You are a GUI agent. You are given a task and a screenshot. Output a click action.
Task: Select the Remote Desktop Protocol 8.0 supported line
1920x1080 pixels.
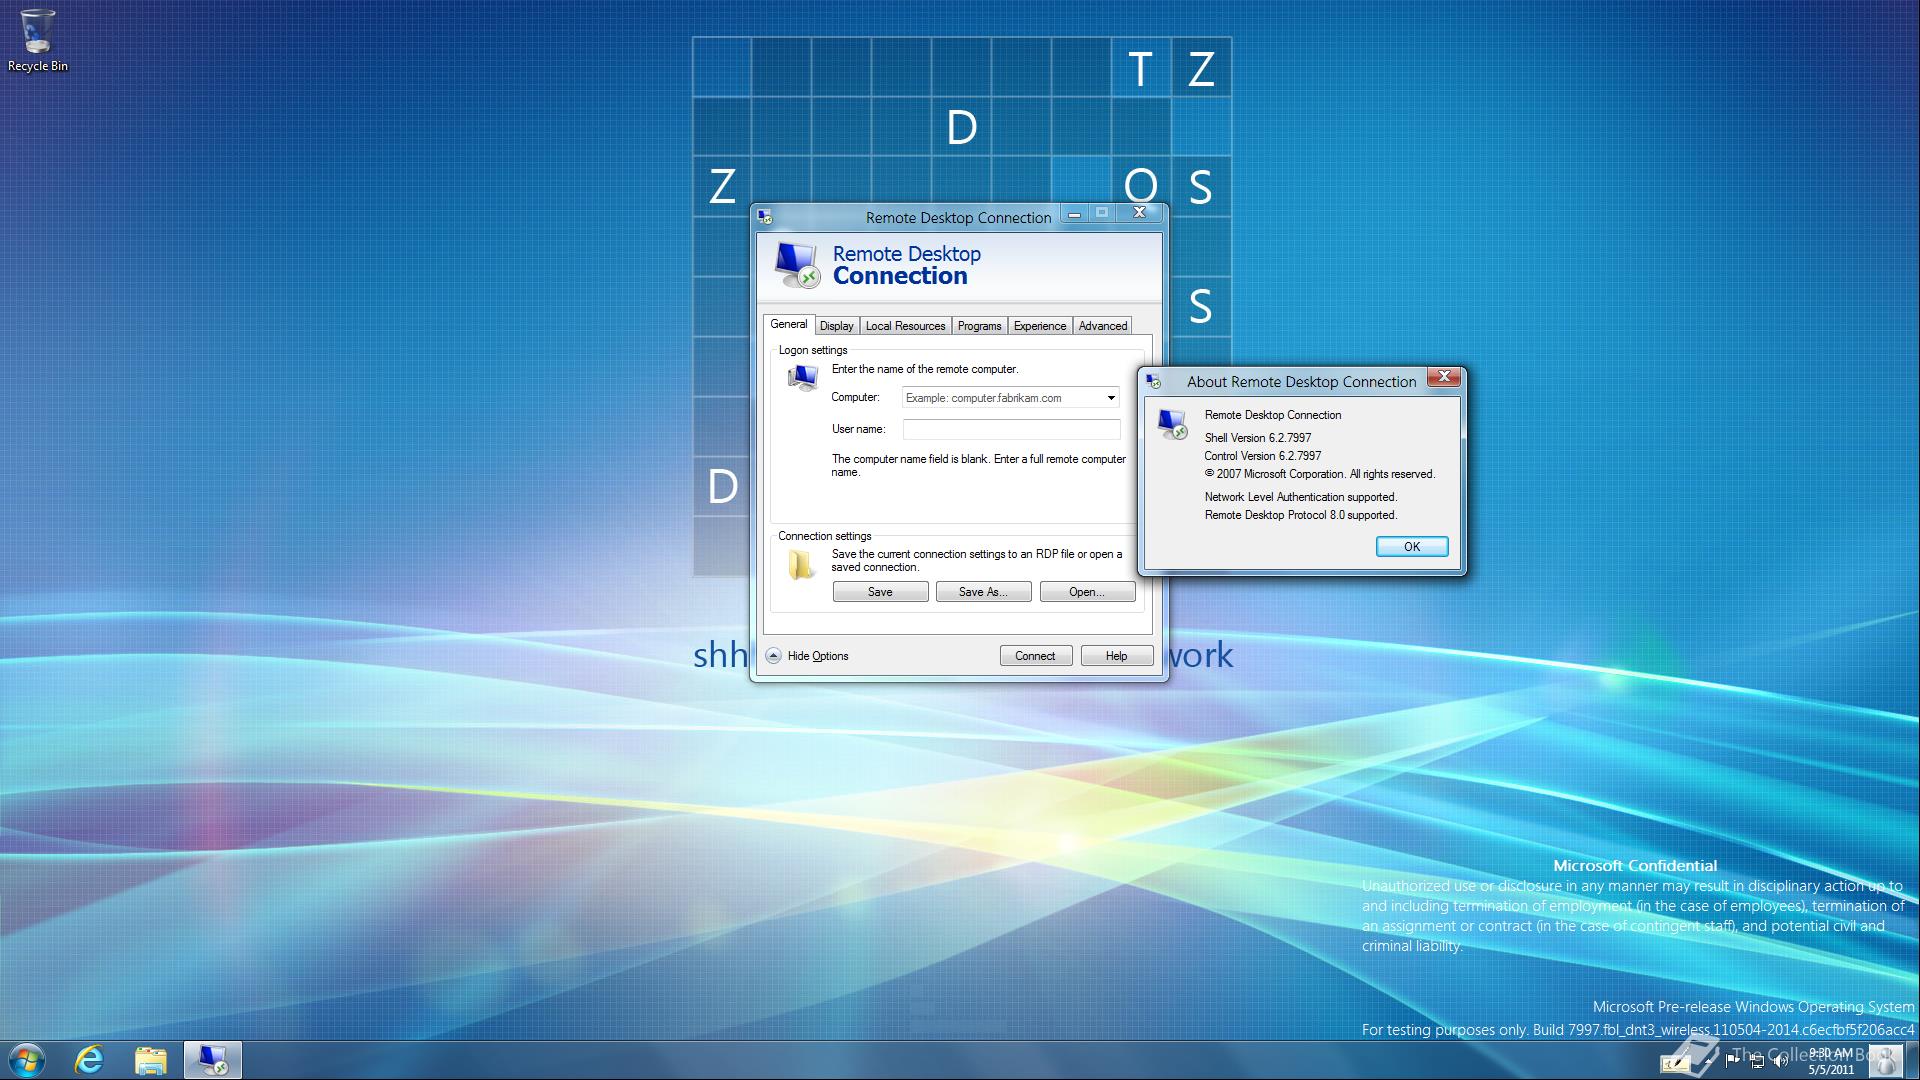1301,515
